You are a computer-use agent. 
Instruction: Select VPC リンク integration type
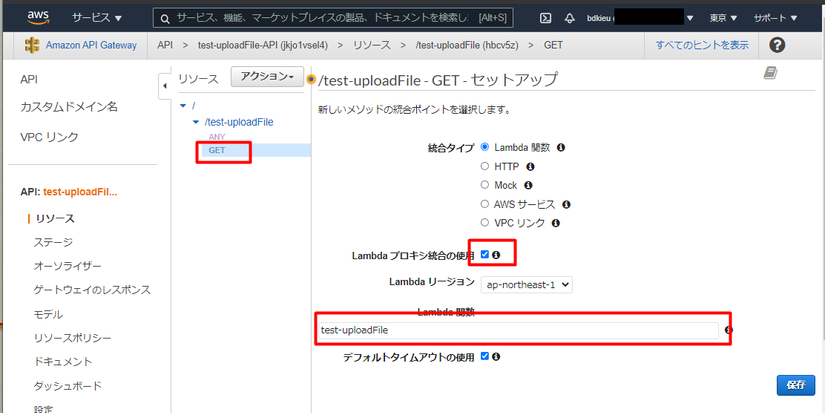tap(485, 223)
